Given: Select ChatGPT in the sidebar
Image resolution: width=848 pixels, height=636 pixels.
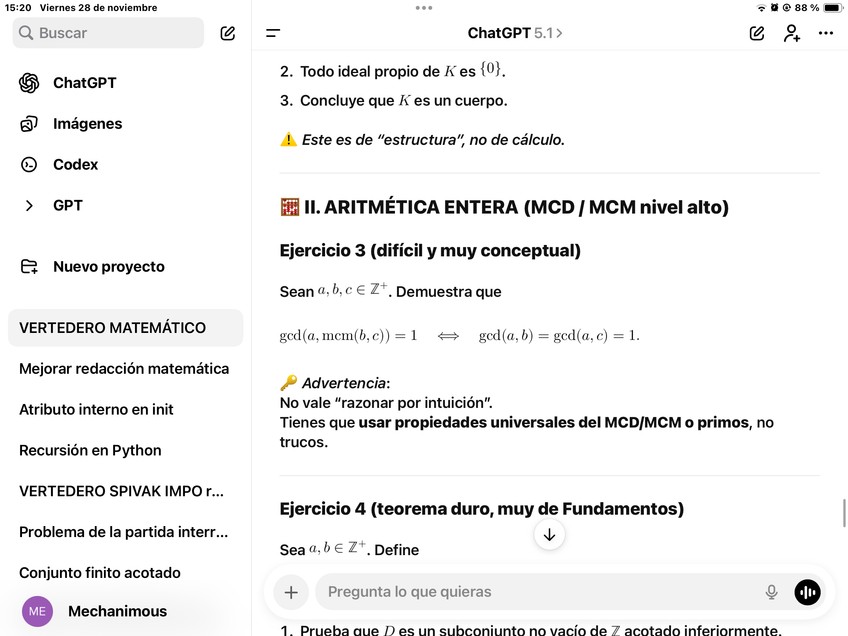Looking at the screenshot, I should pos(84,83).
